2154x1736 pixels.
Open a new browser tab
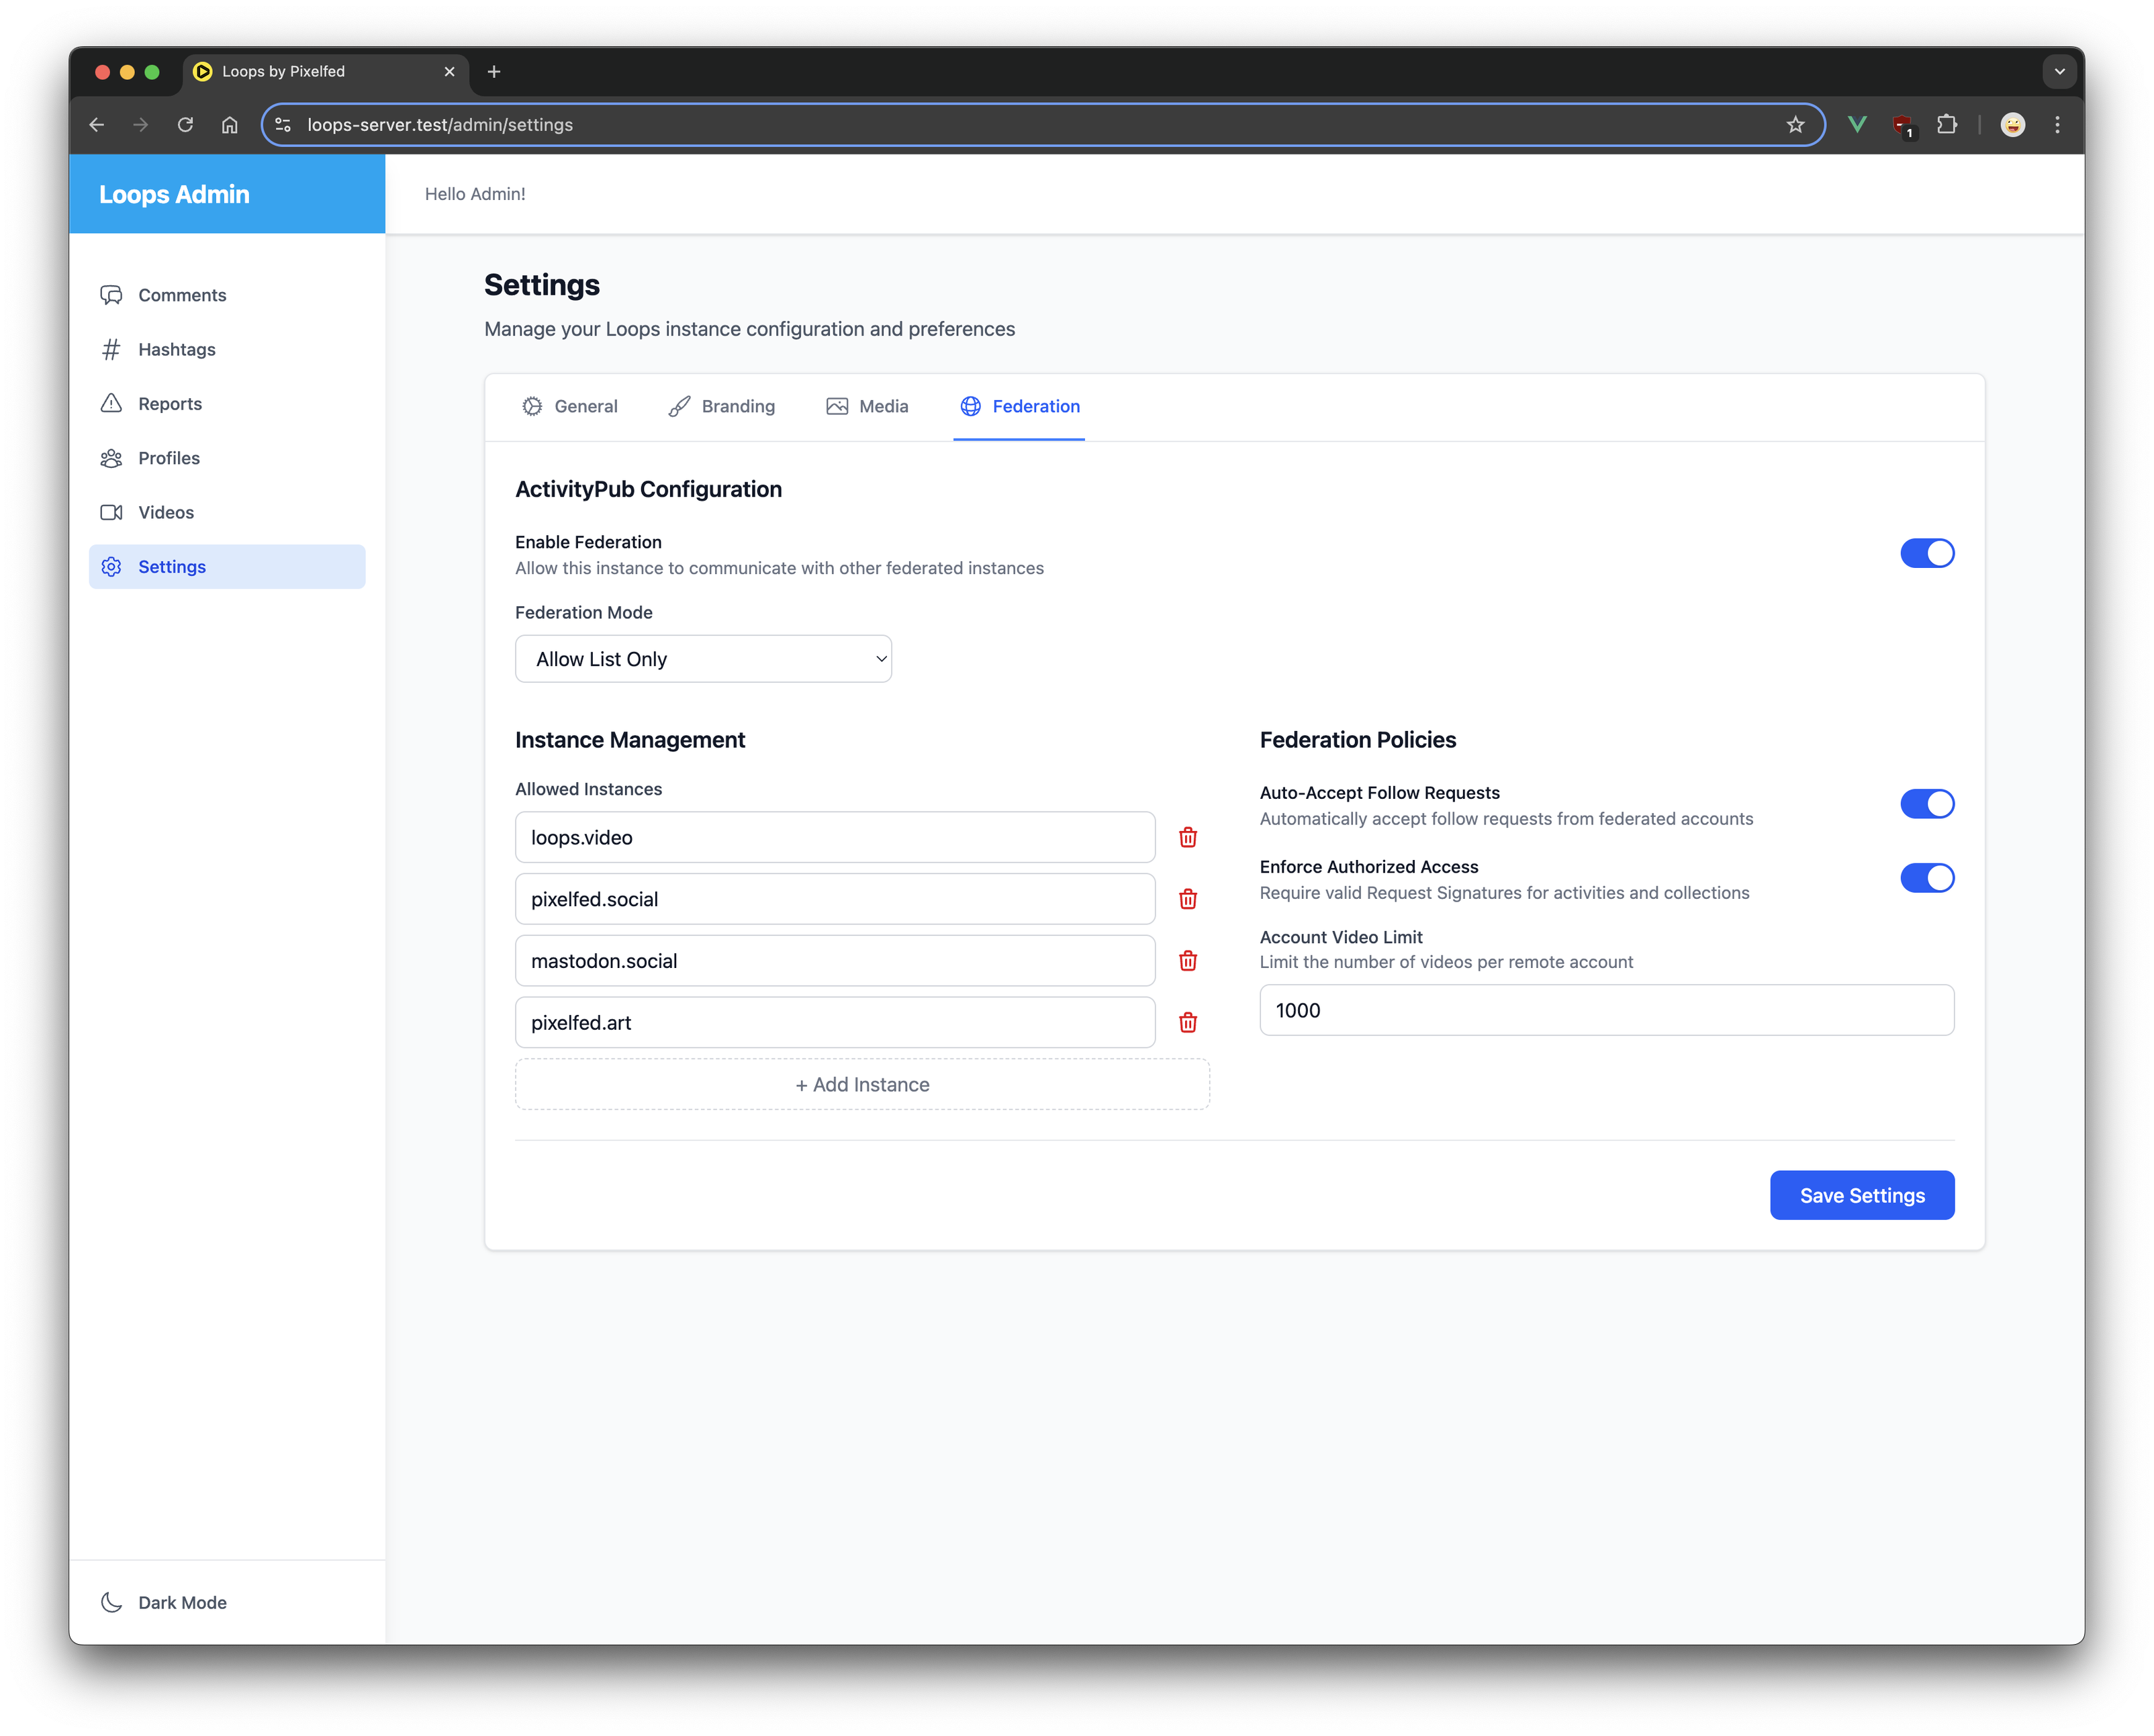[x=494, y=71]
